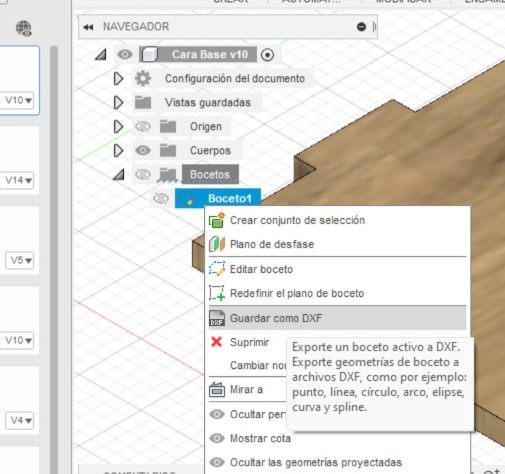This screenshot has height=474, width=505.
Task: Show the Bocetos folder via crossed eye
Action: (143, 174)
